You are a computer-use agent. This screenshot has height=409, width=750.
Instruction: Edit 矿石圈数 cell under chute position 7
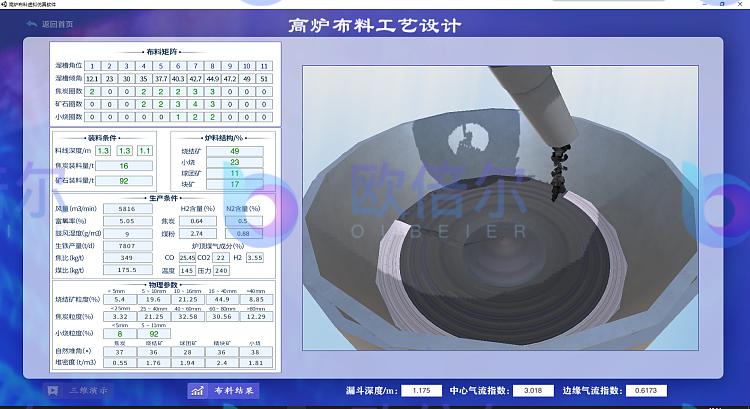click(195, 104)
